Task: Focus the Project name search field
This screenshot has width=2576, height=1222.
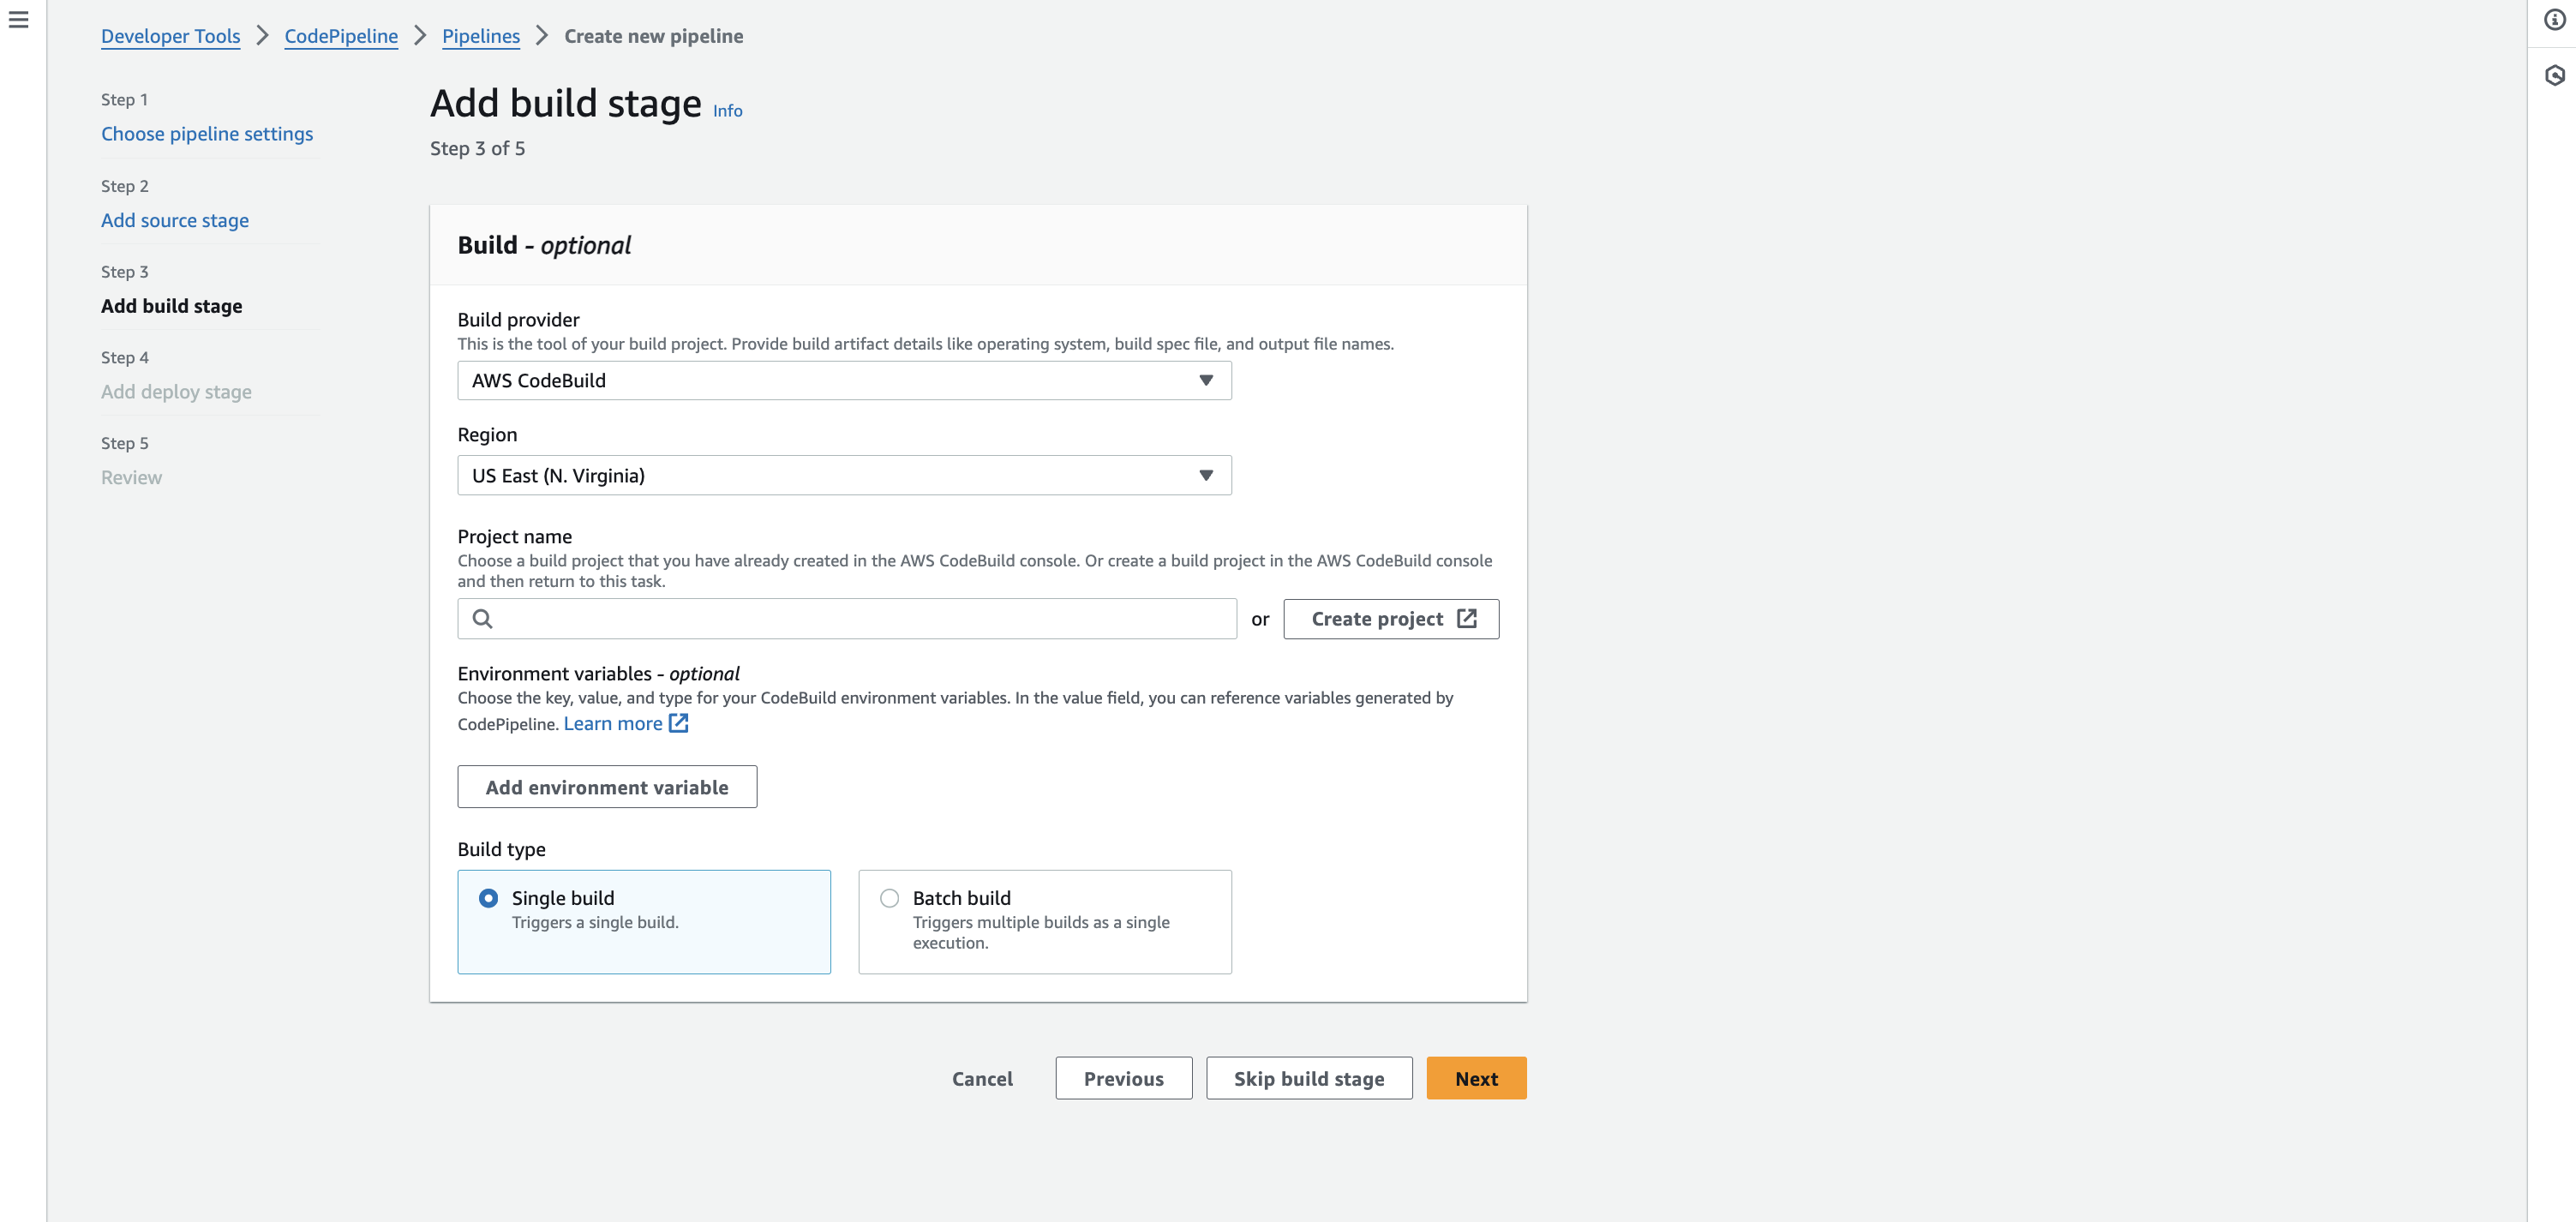Action: click(860, 619)
